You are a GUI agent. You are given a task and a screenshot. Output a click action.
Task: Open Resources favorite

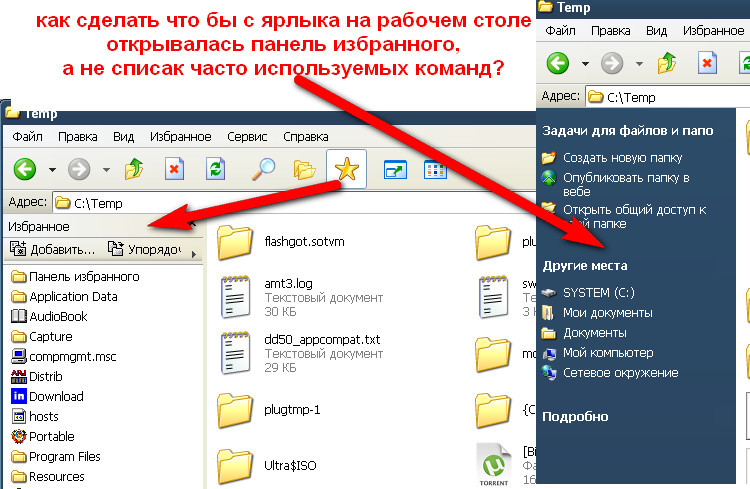click(x=47, y=477)
